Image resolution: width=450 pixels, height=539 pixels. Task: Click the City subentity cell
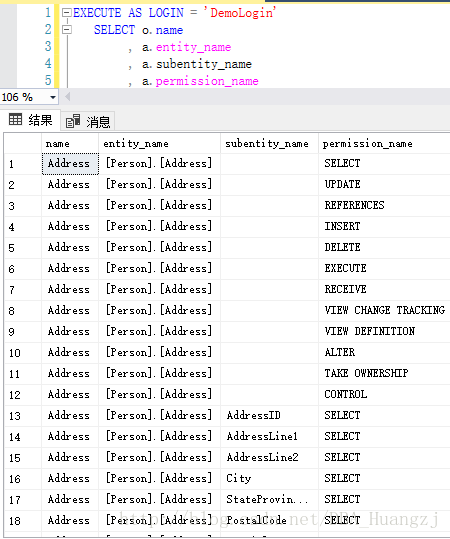tap(270, 478)
